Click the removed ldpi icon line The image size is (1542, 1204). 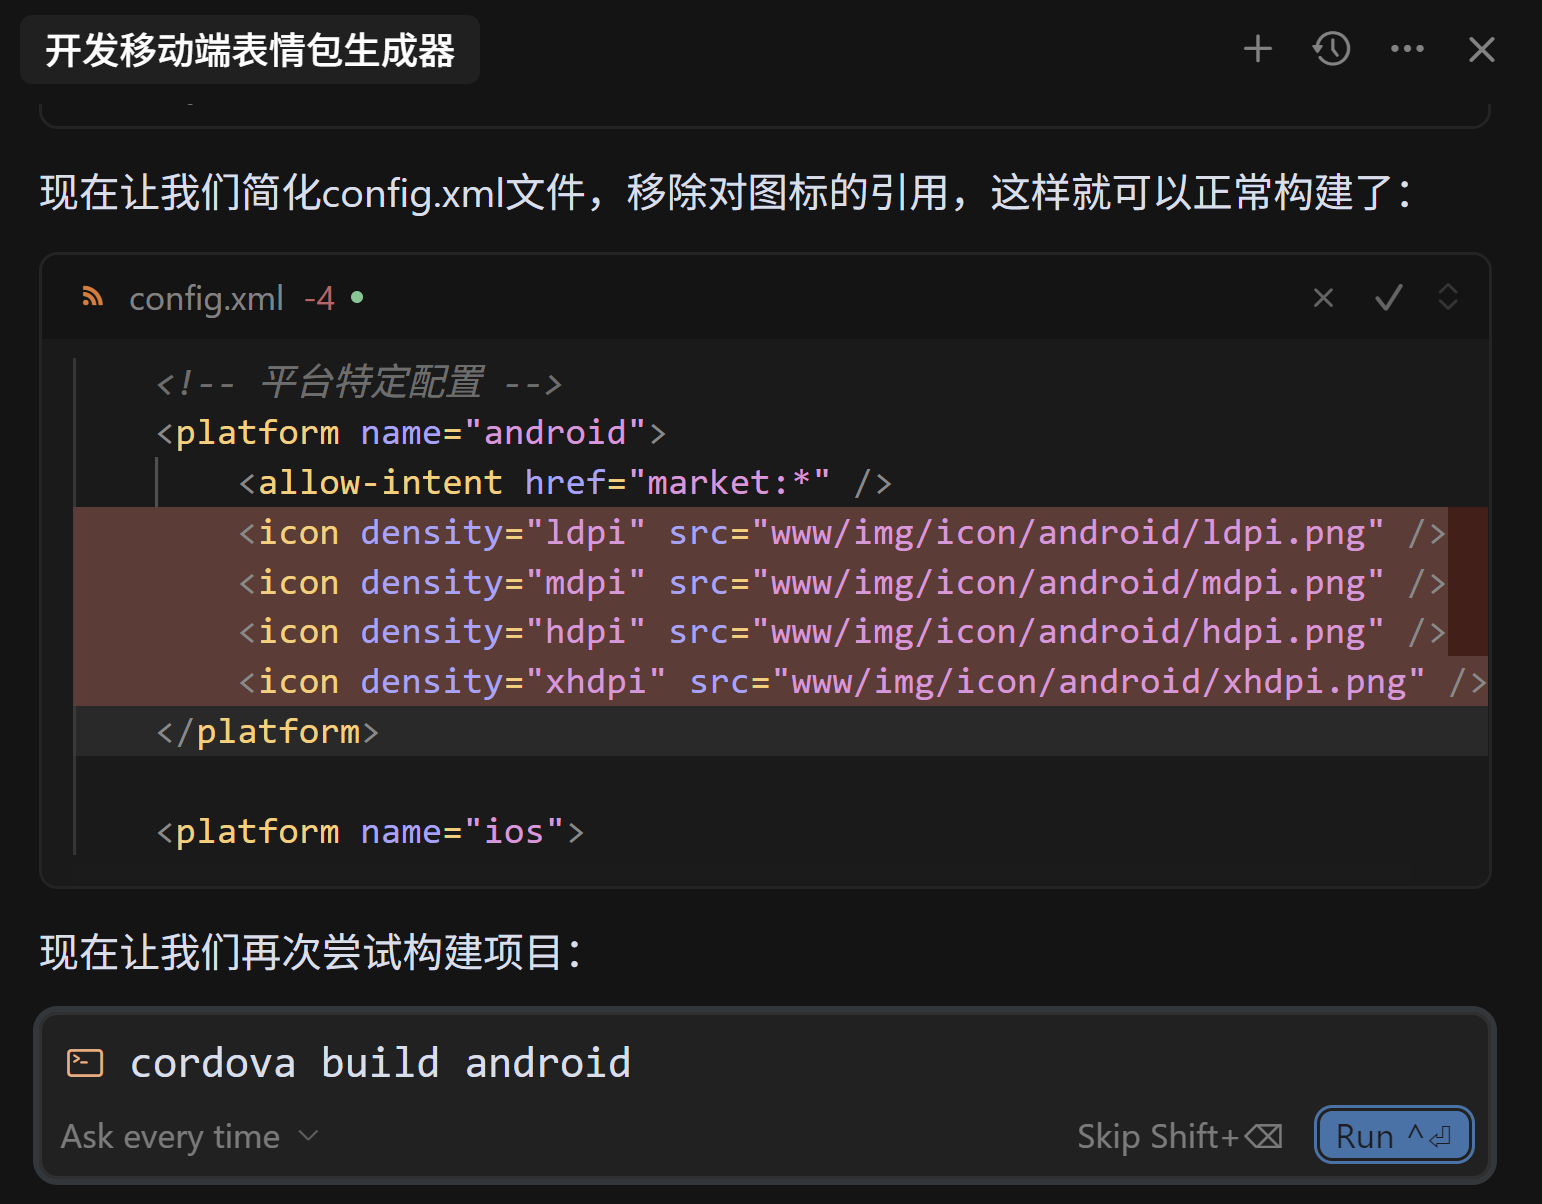(x=781, y=532)
